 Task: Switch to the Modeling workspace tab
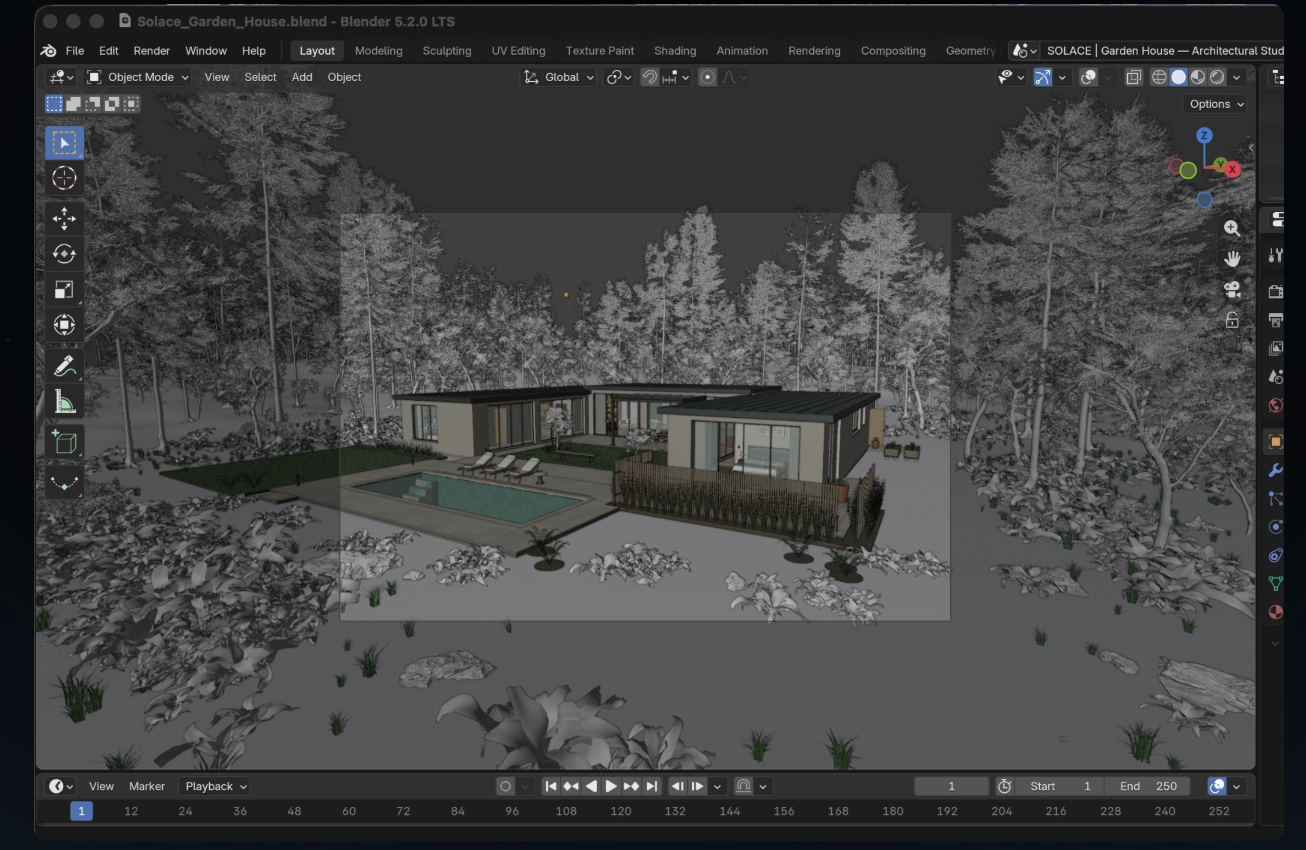point(379,51)
